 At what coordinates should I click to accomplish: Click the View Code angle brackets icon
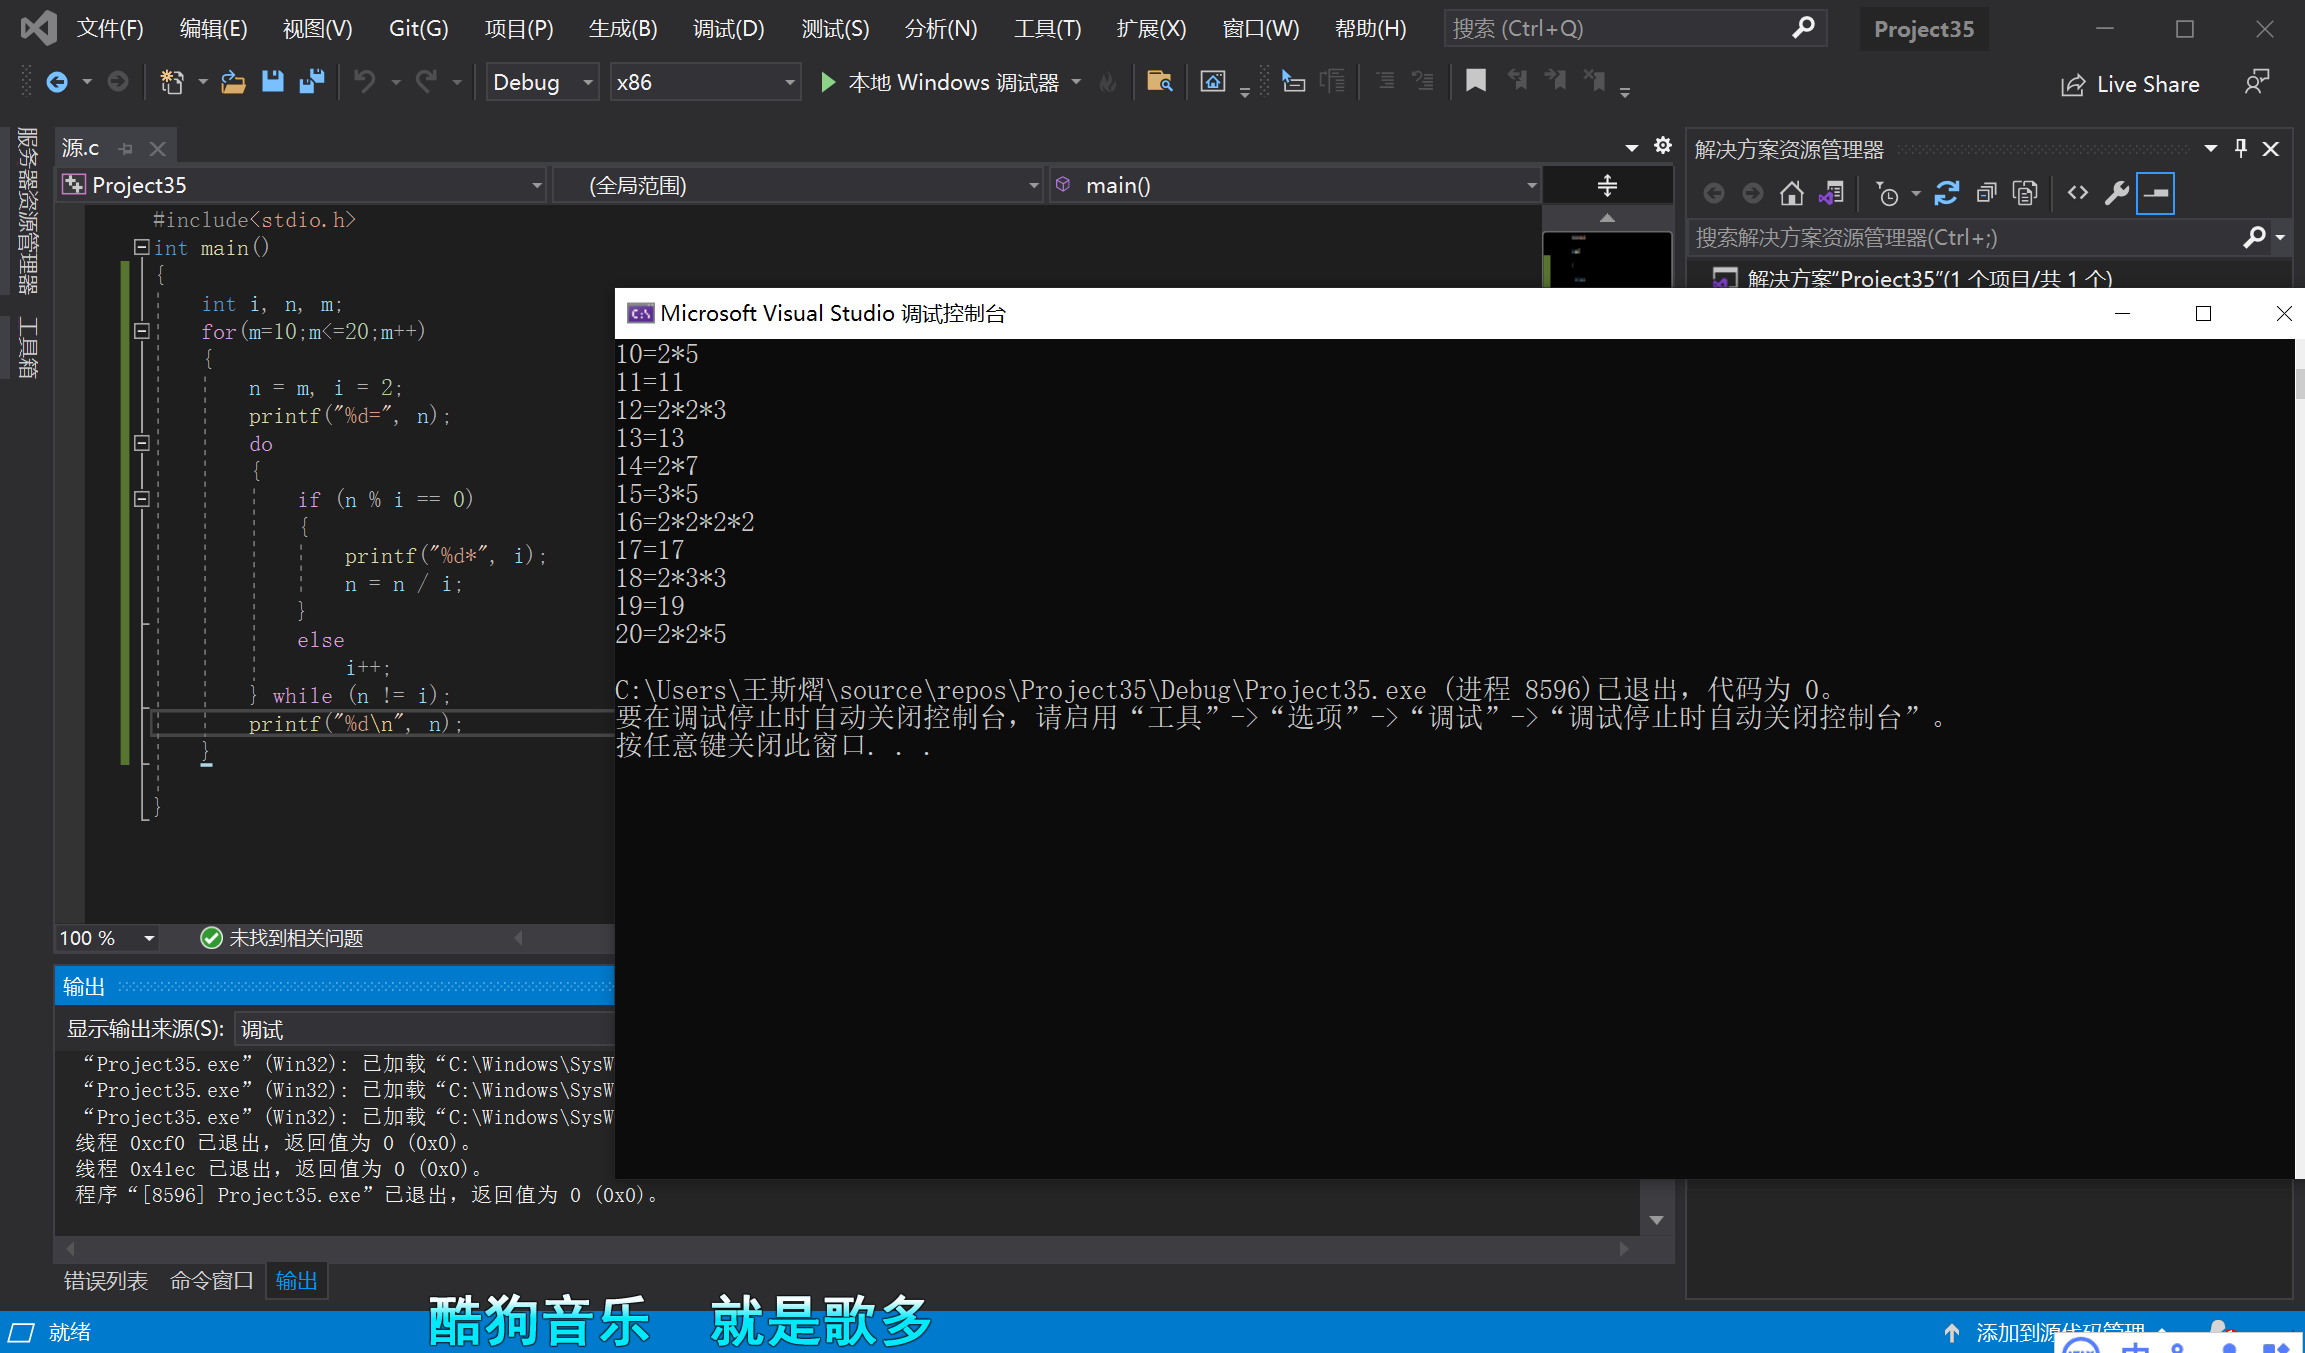[2078, 193]
